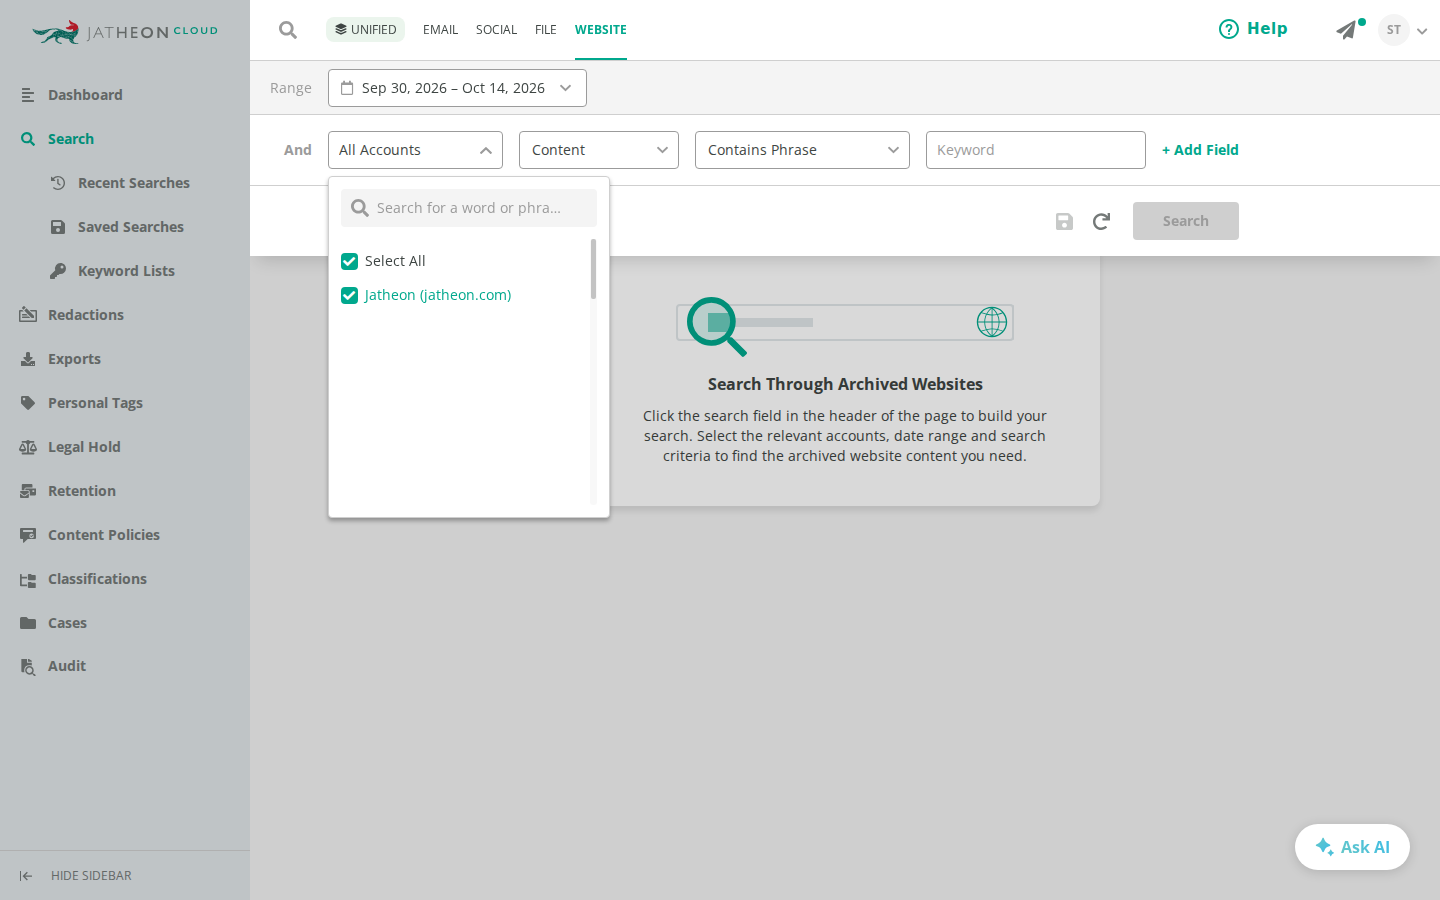Switch to the Social tab
Screen dimensions: 1440x900
click(496, 30)
